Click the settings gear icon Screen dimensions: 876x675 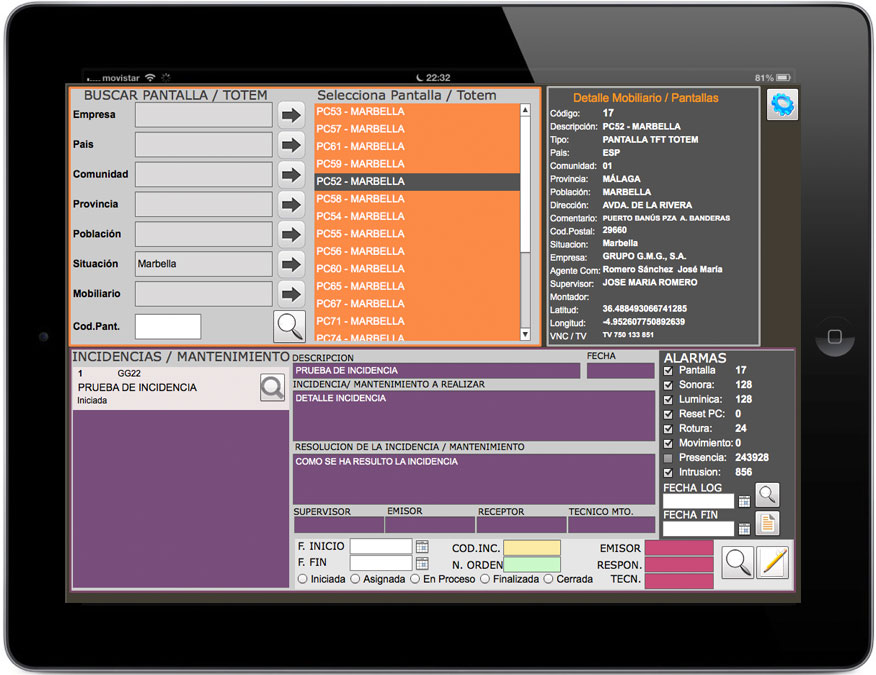pyautogui.click(x=782, y=105)
